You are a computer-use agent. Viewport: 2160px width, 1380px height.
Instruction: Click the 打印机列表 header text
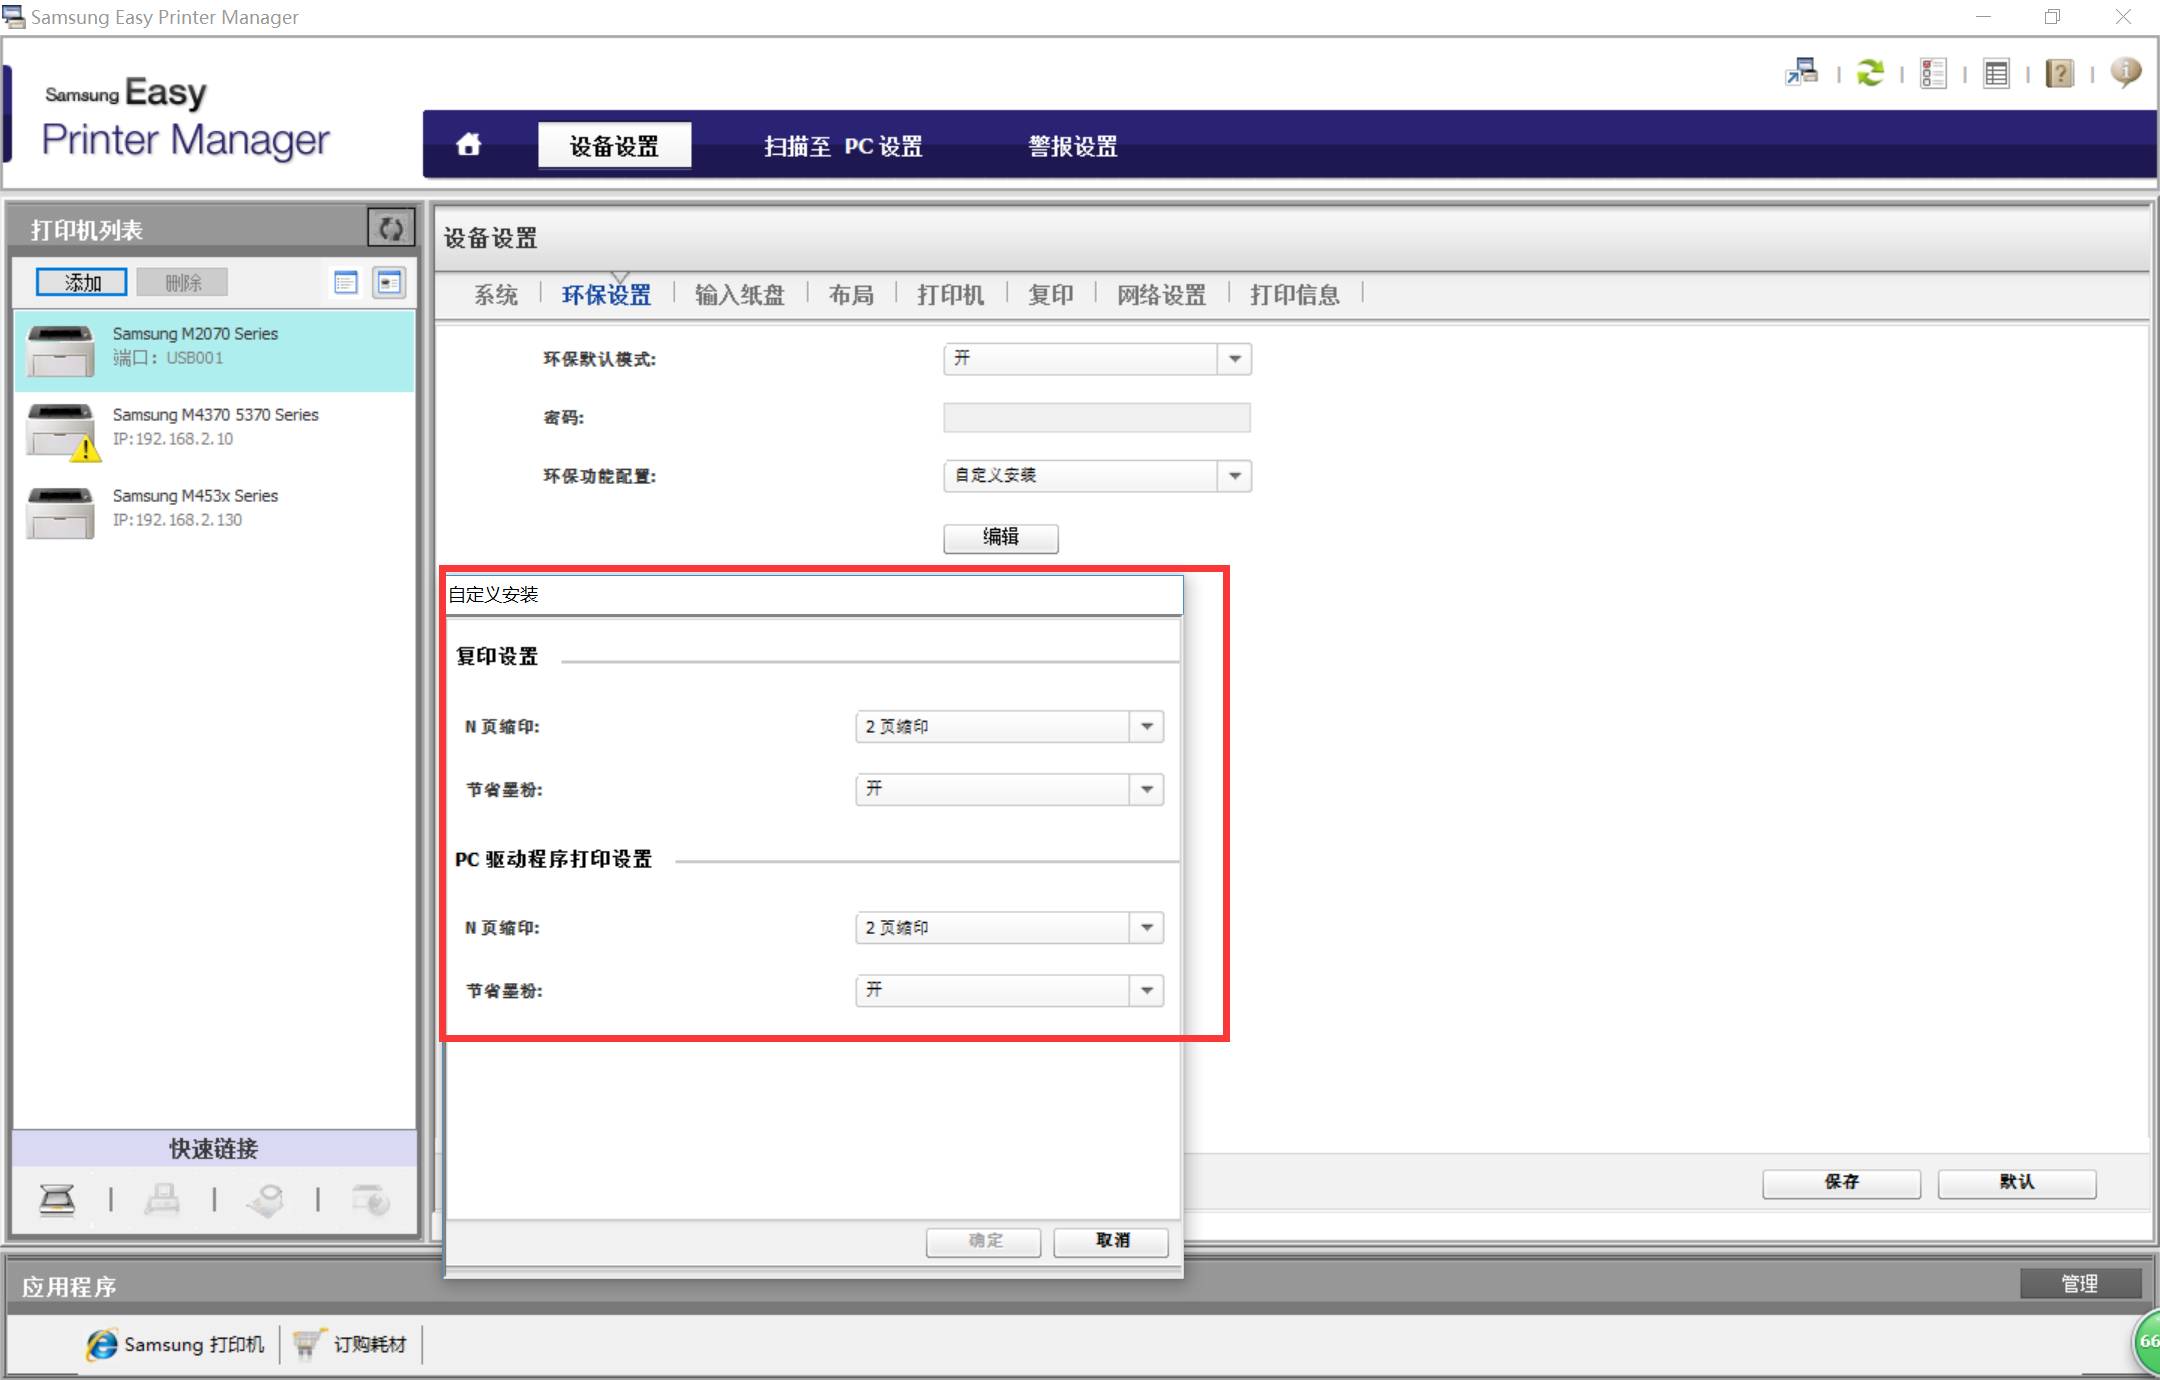[87, 230]
